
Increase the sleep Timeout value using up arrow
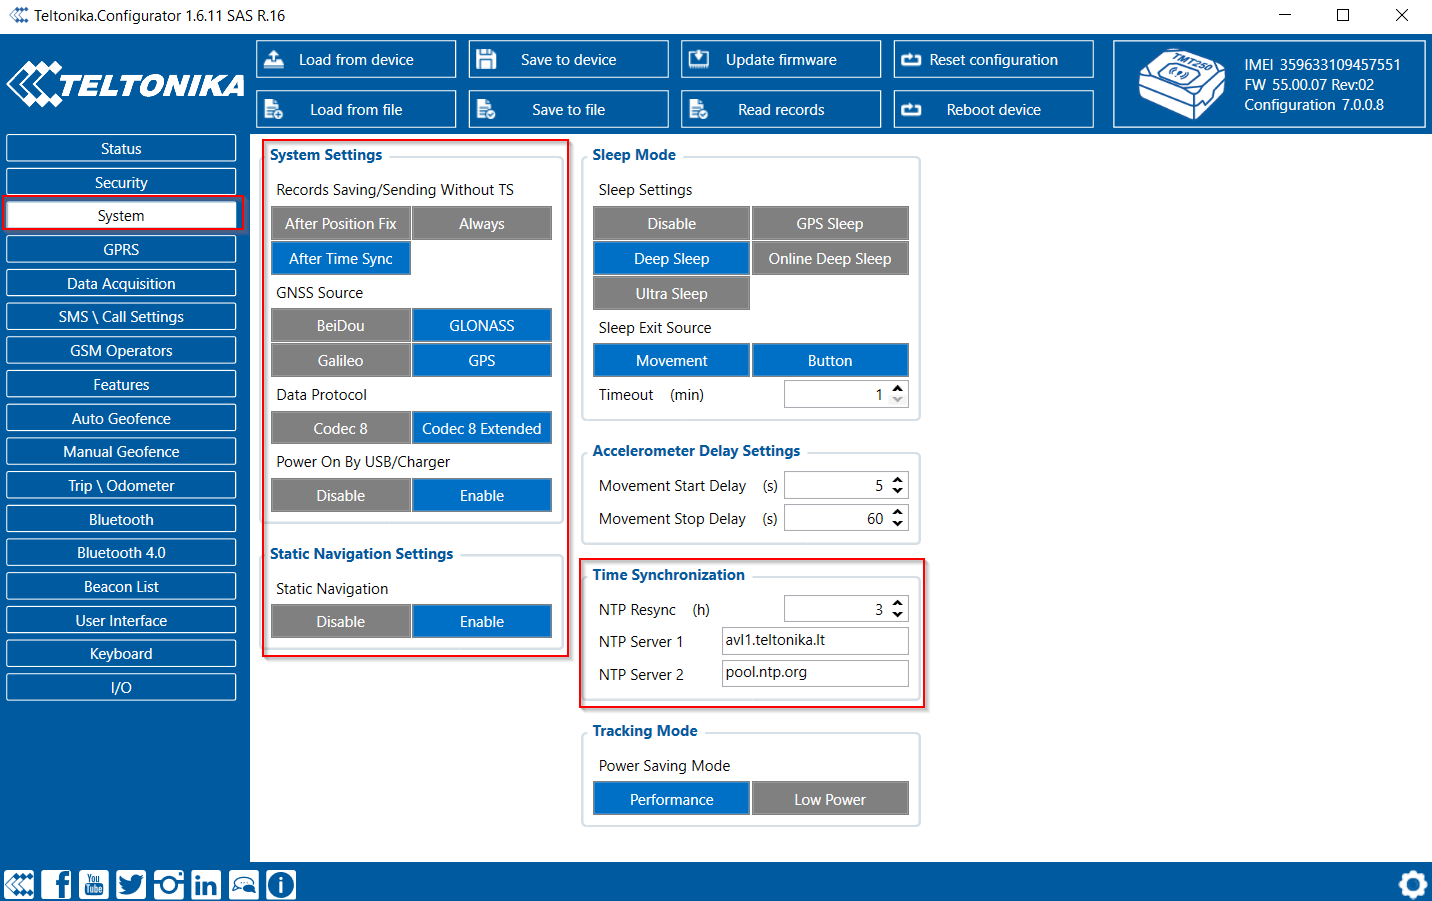pos(898,389)
